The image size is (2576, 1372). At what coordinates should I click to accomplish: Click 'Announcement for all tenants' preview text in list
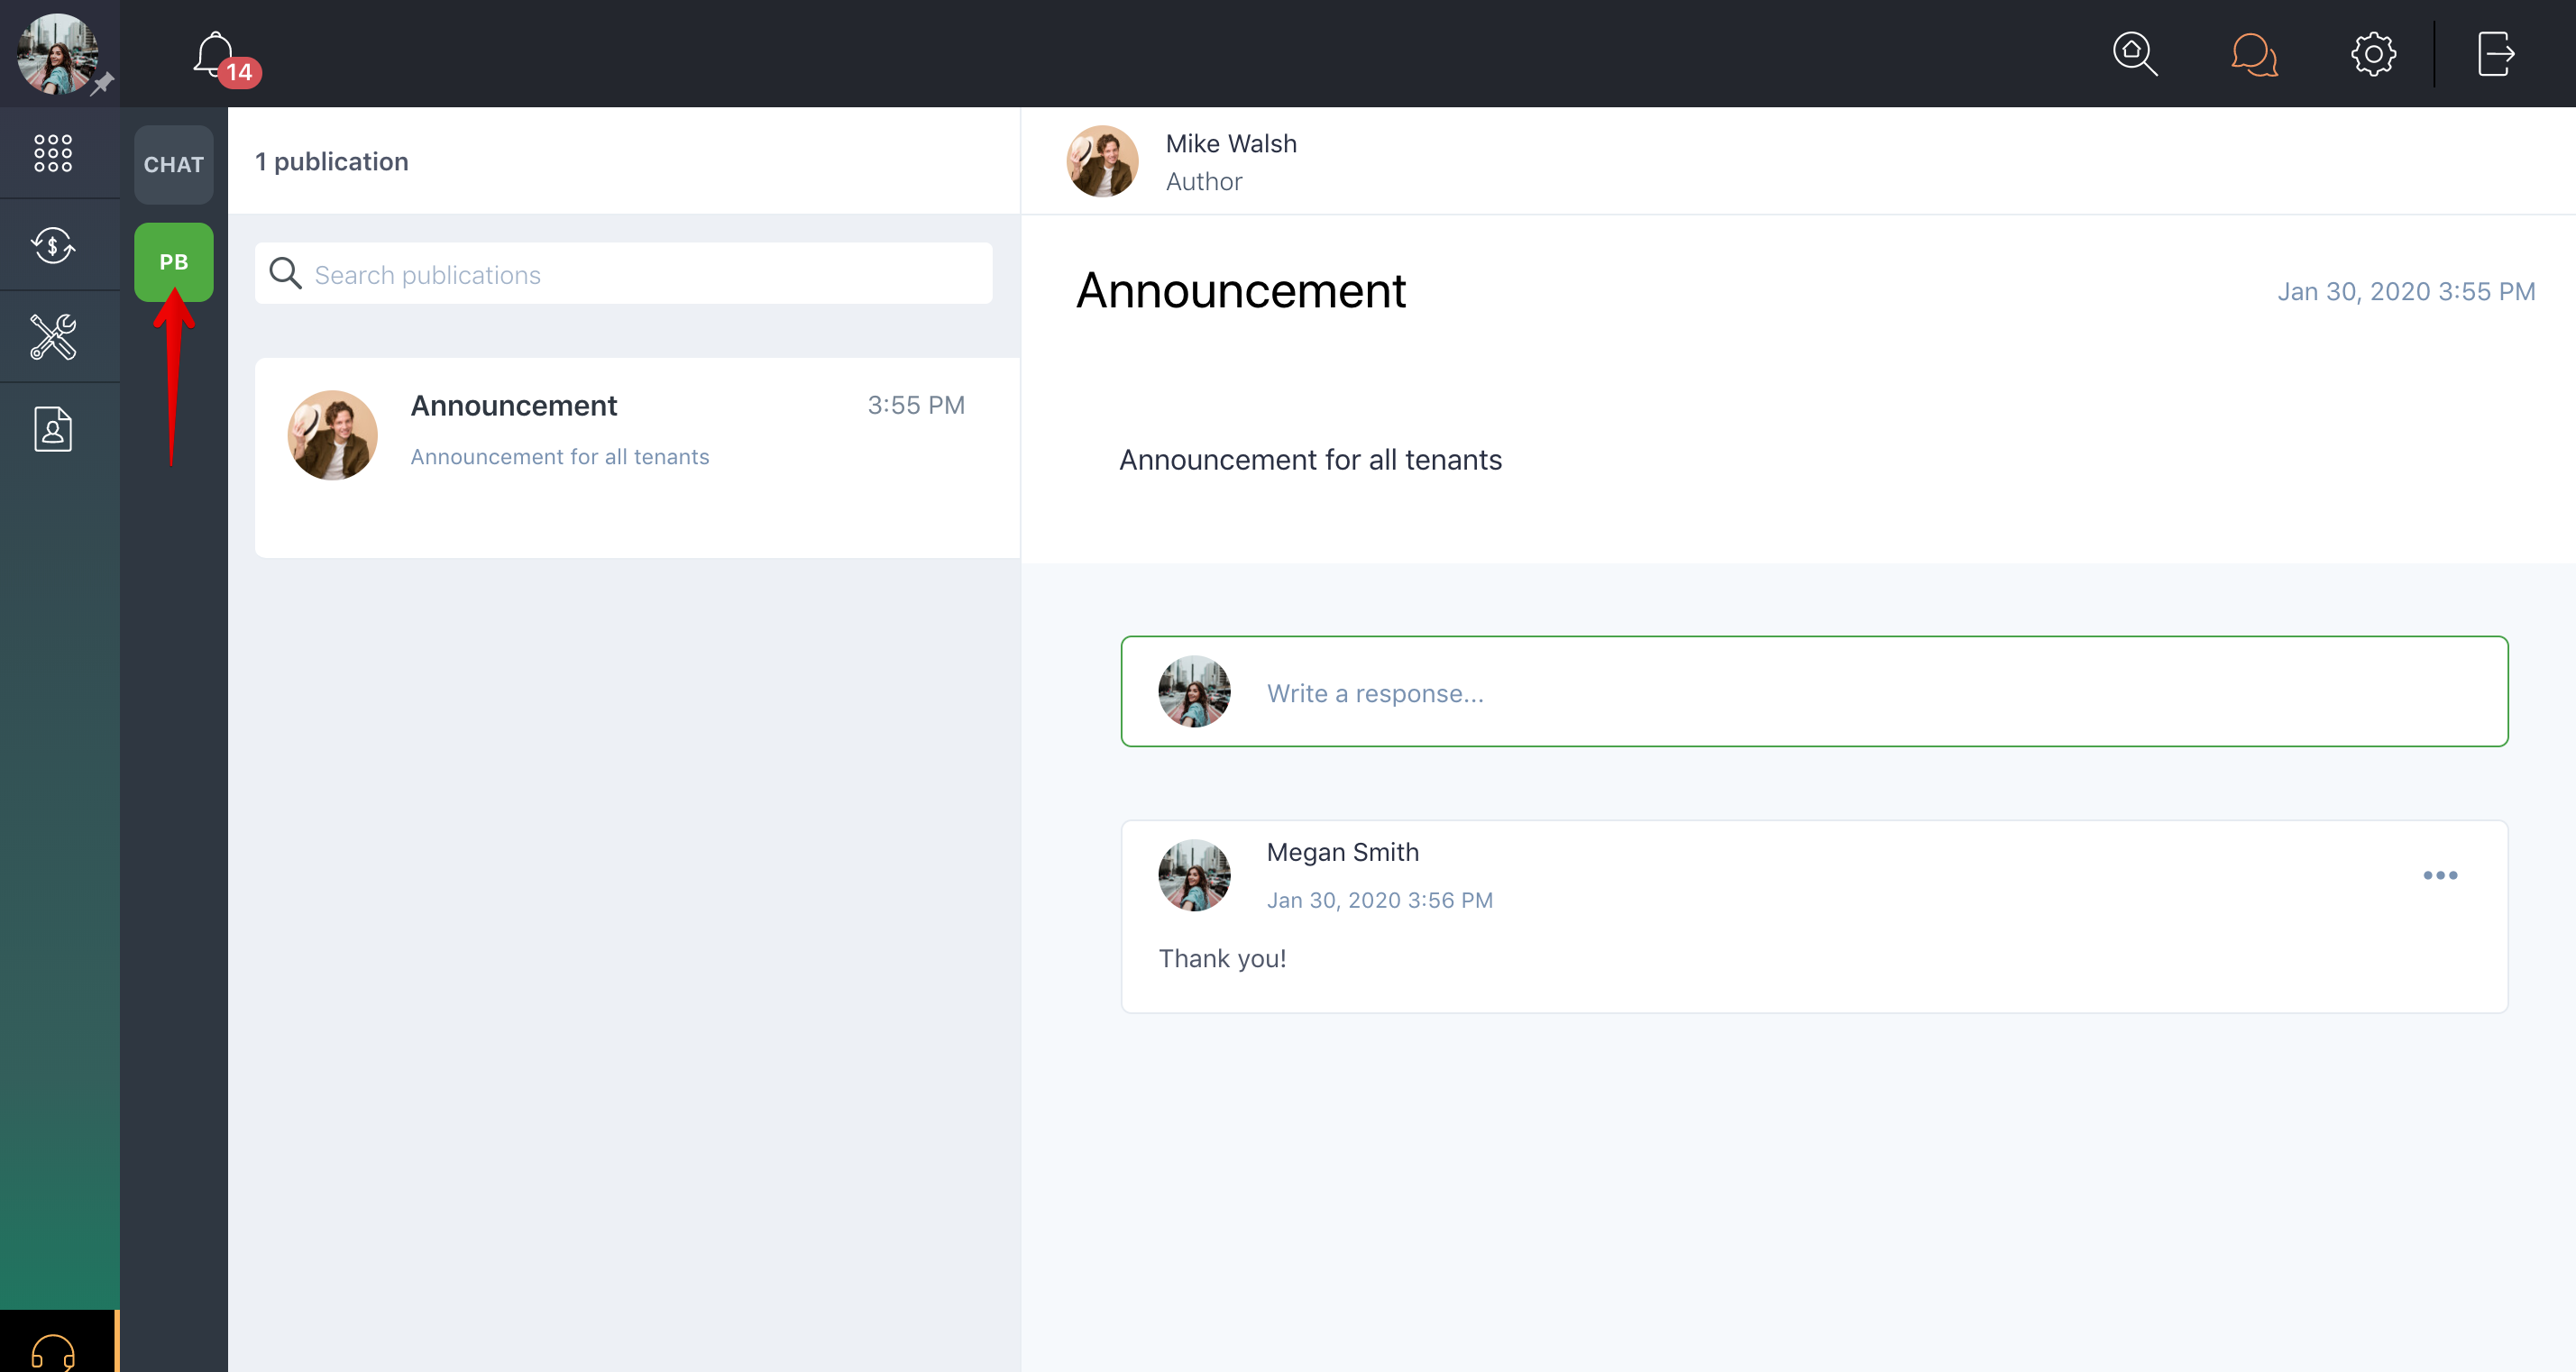pos(560,456)
